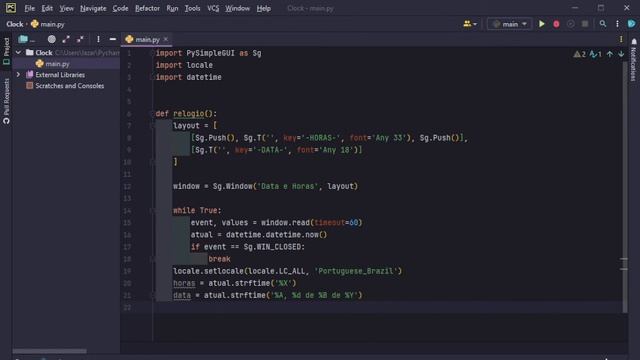Open the PyCharm logo menu icon
The image size is (640, 360).
click(11, 8)
